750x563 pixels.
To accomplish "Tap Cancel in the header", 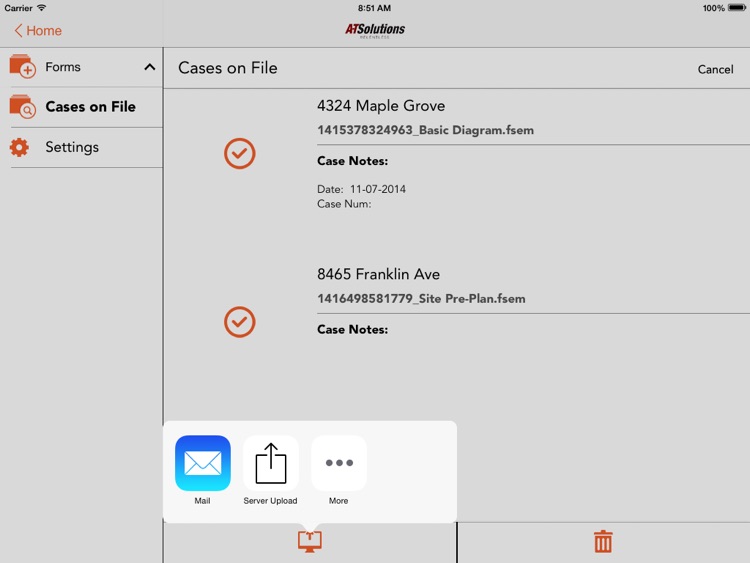I will tap(715, 69).
